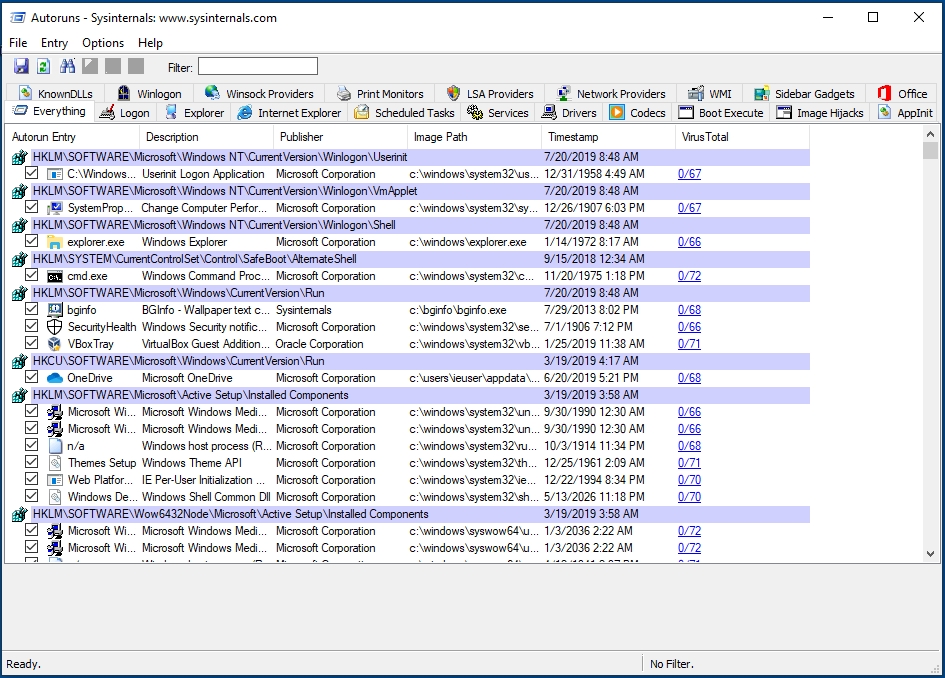The image size is (945, 678).
Task: Open VirusTotal result for VBoxTray
Action: pyautogui.click(x=689, y=344)
